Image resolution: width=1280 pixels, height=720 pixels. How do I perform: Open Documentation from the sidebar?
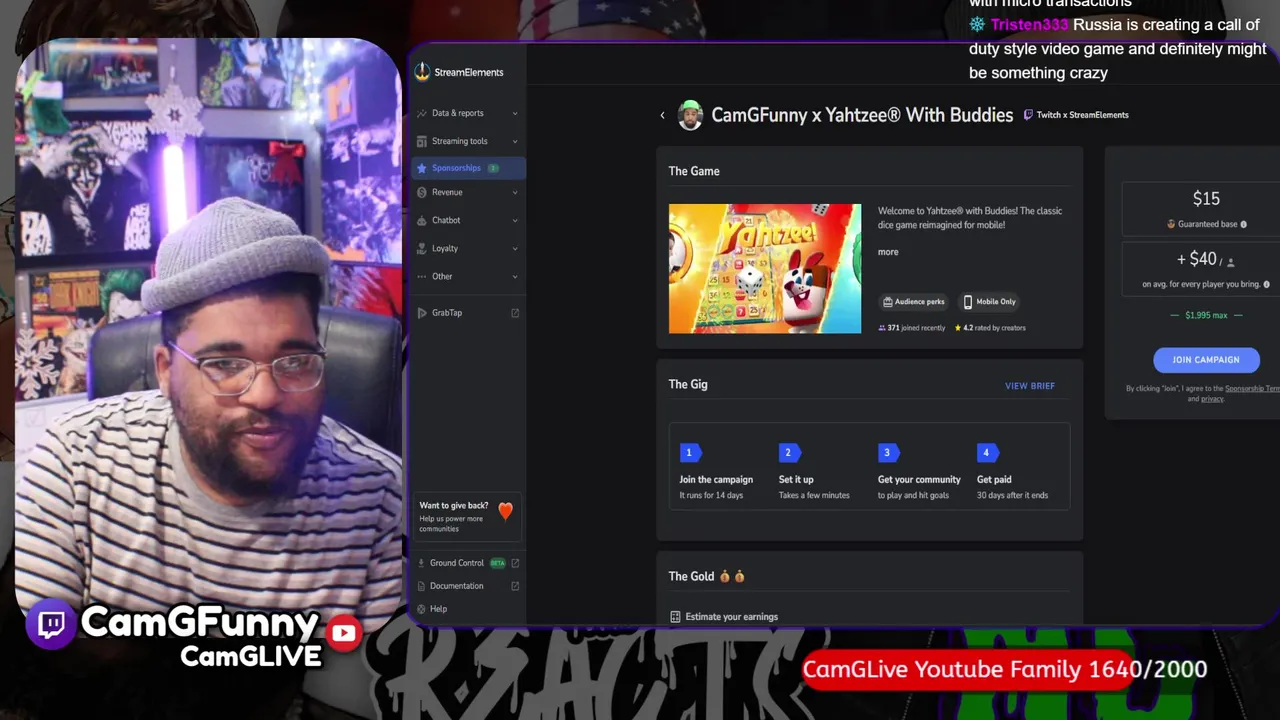pyautogui.click(x=468, y=586)
